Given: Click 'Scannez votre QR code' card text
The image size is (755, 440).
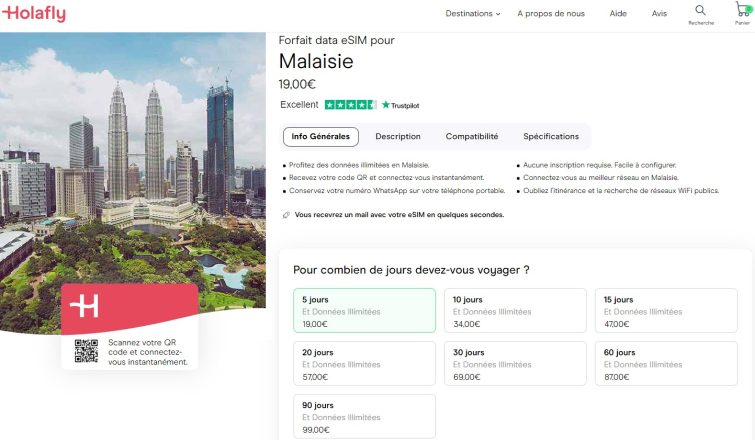Looking at the screenshot, I should click(x=148, y=352).
